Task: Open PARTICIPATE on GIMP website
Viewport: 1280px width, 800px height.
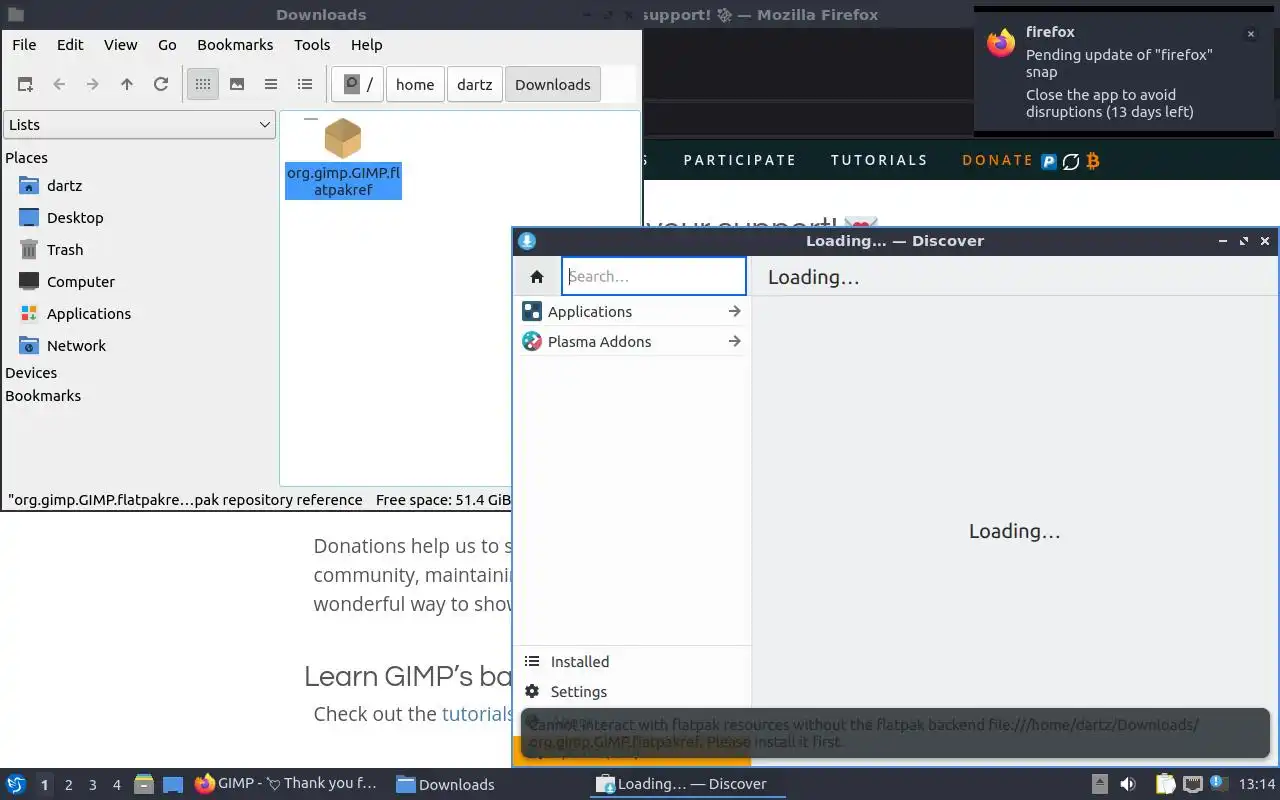Action: point(740,160)
